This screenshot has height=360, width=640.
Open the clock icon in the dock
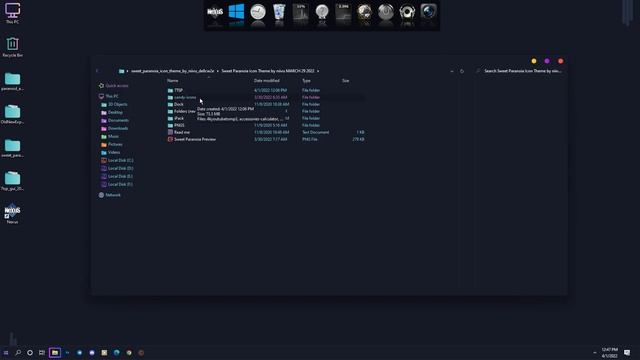tap(258, 12)
